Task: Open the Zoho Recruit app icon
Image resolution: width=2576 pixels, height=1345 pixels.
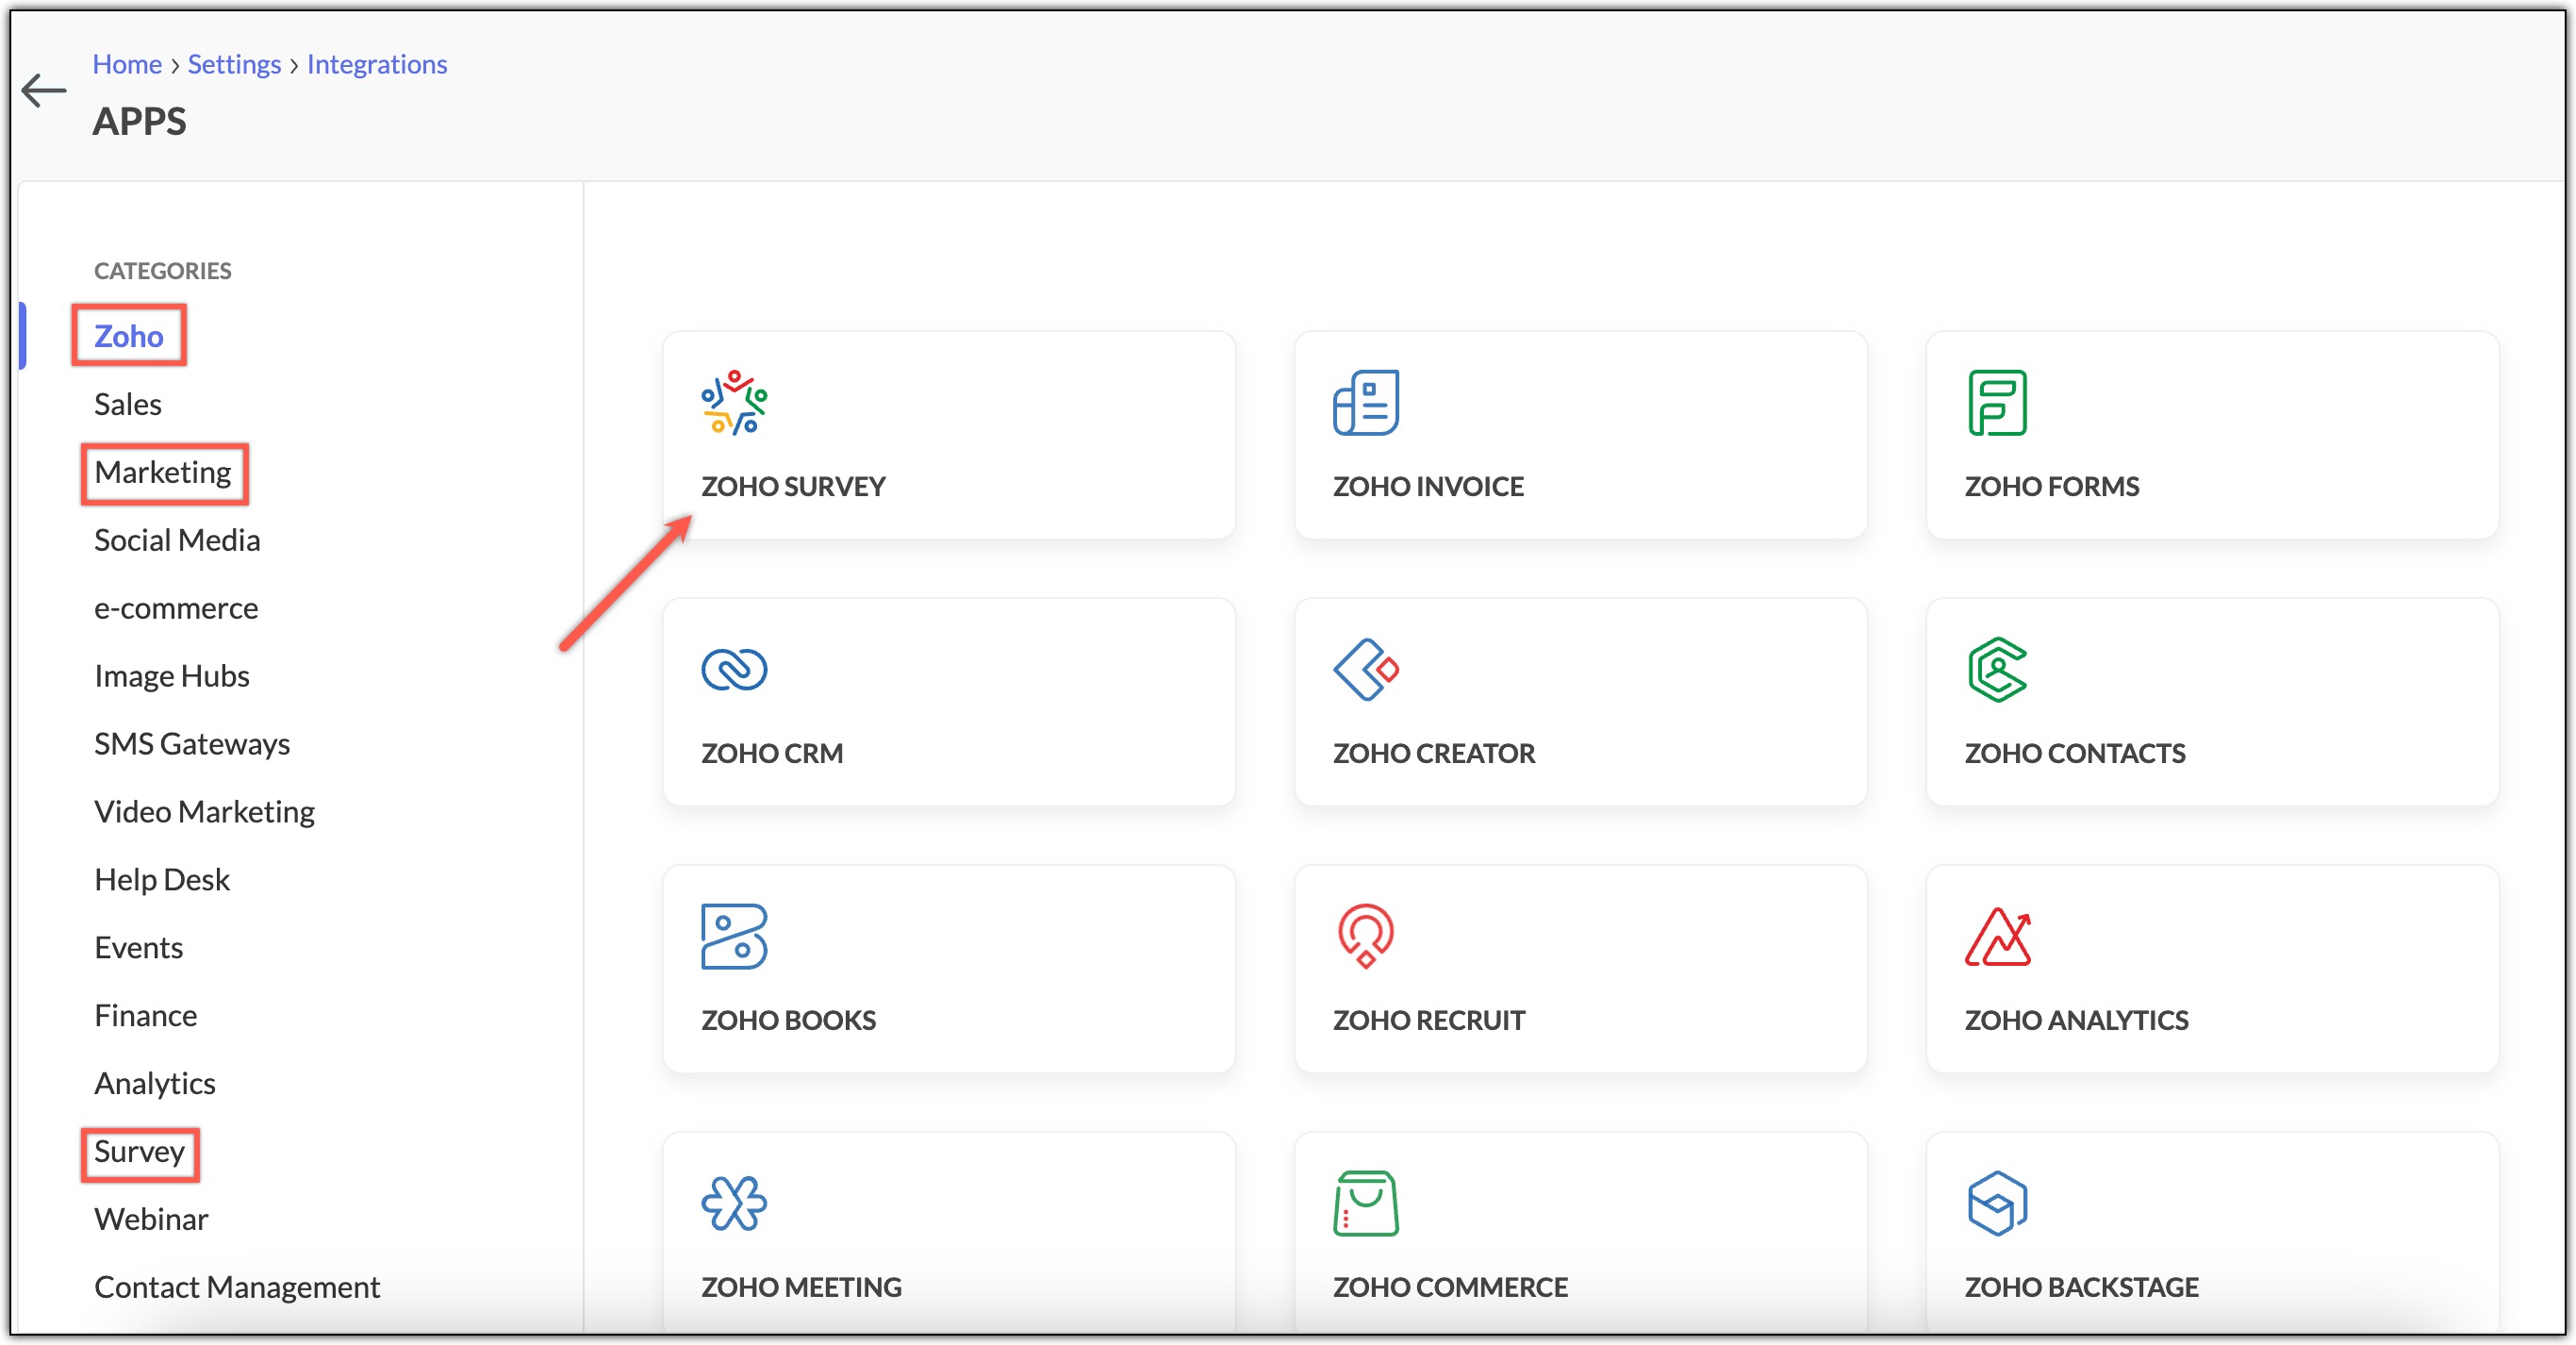Action: click(x=1365, y=936)
